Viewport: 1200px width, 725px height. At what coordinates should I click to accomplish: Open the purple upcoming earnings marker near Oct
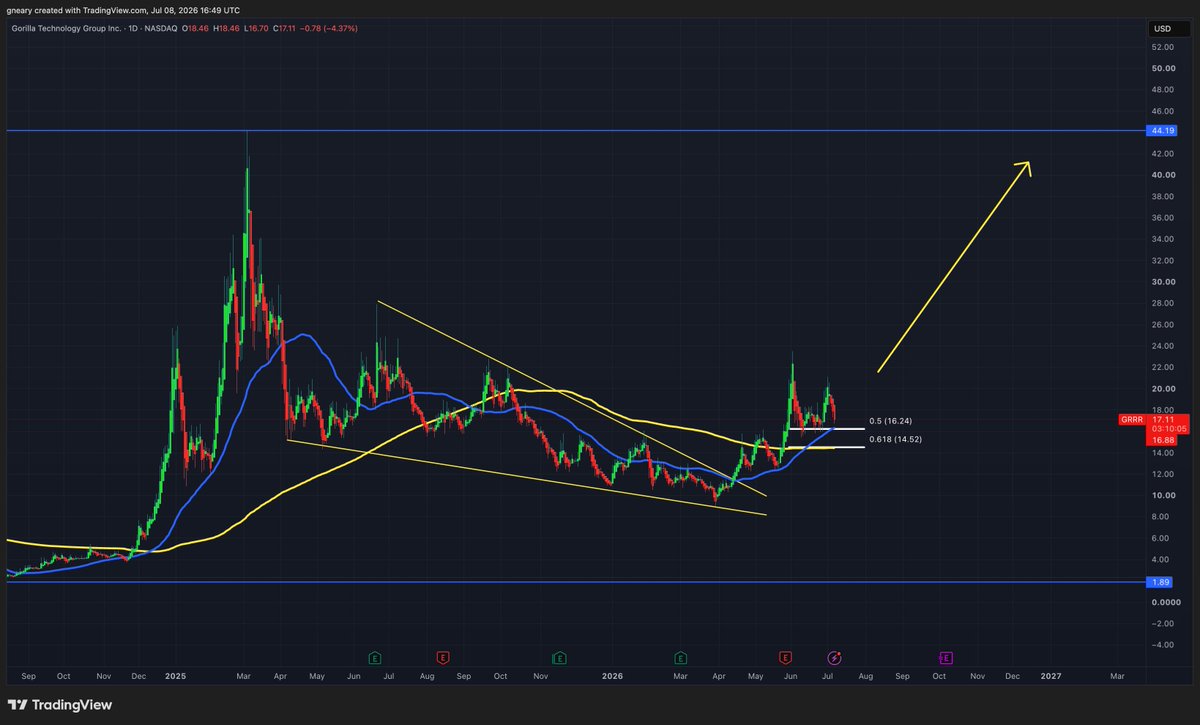(x=945, y=658)
